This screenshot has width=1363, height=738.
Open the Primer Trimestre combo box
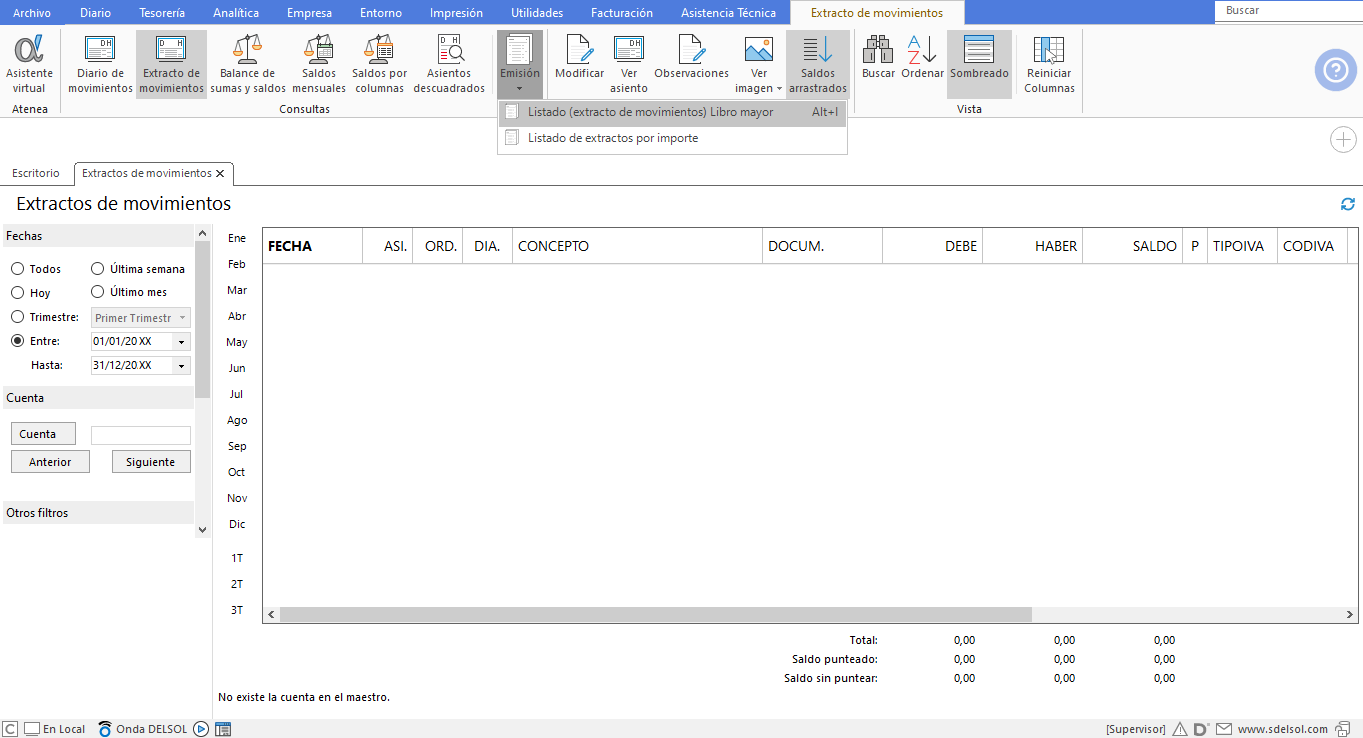coord(141,318)
